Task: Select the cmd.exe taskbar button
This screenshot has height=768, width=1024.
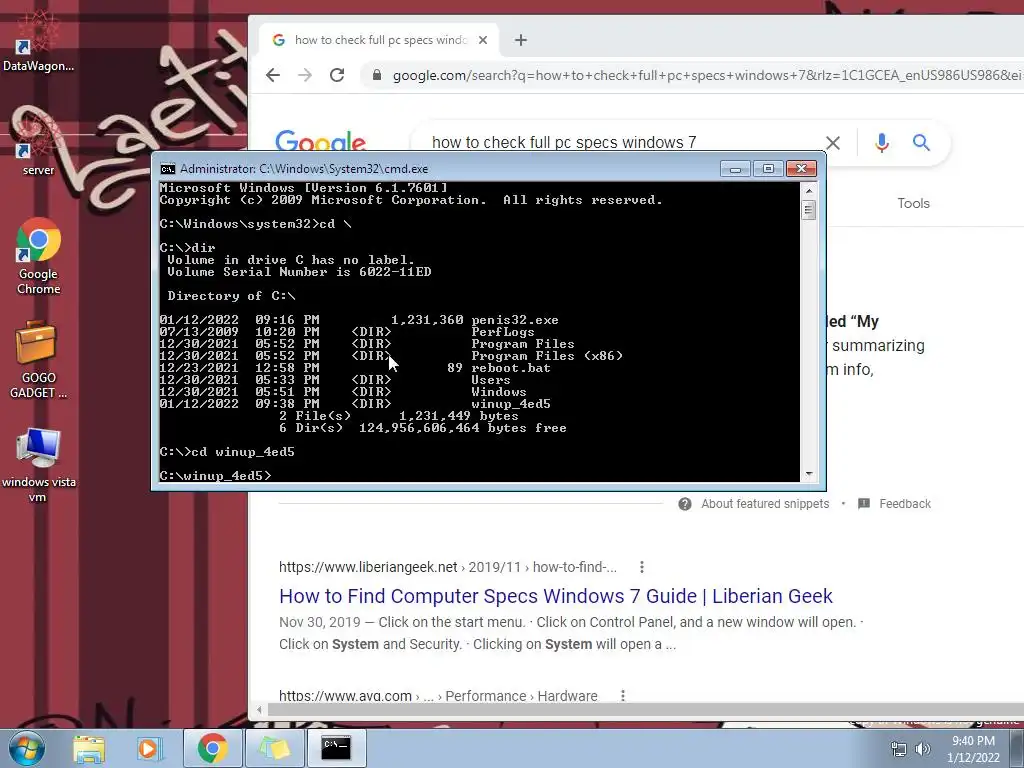Action: point(336,748)
